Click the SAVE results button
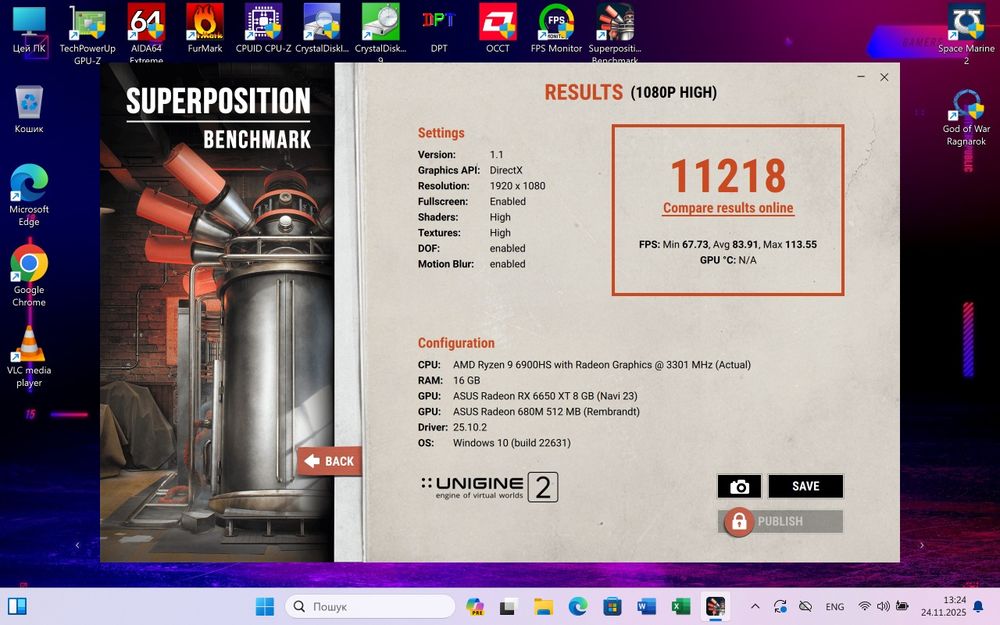This screenshot has width=1000, height=625. coord(805,487)
